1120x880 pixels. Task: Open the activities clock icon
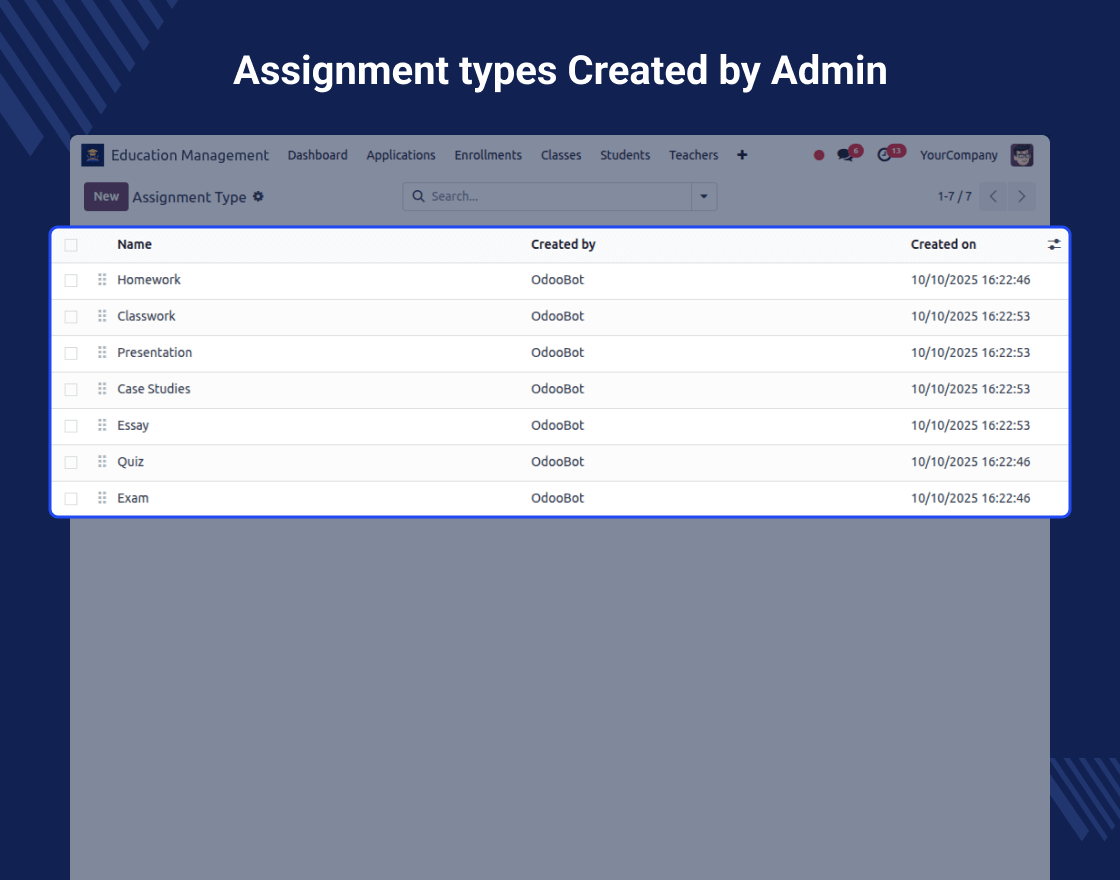[885, 155]
